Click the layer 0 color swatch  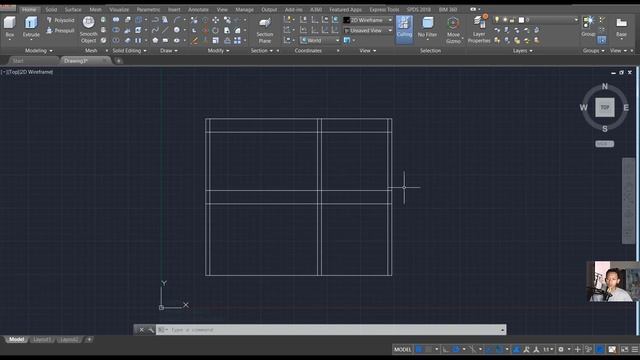point(521,20)
